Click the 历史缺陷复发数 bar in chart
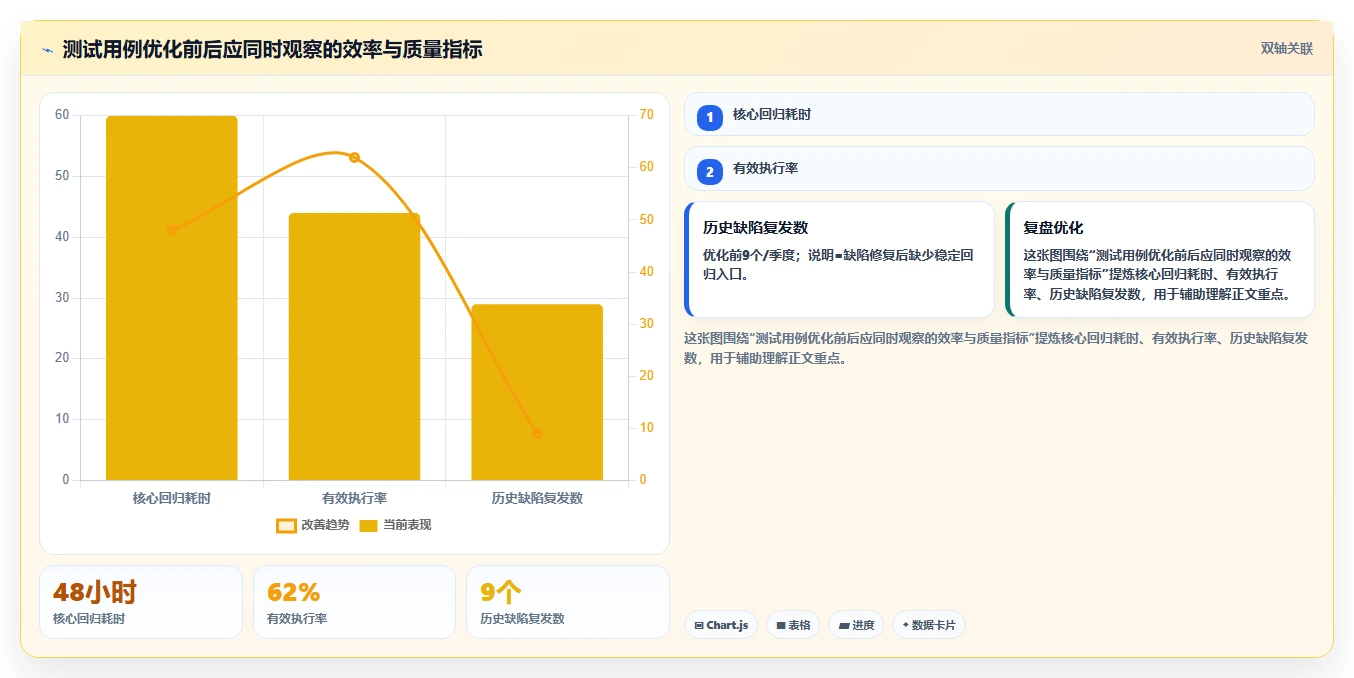Screen dimensions: 1354x678 click(x=537, y=392)
